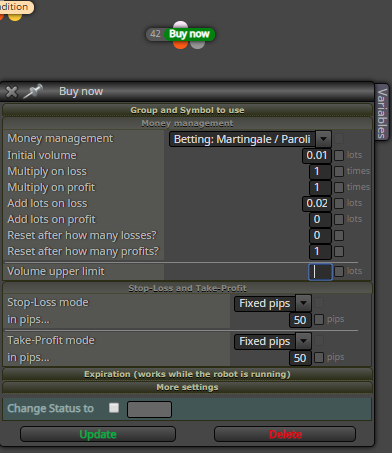The height and width of the screenshot is (453, 392).
Task: Click the Money management row label
Action: point(60,138)
